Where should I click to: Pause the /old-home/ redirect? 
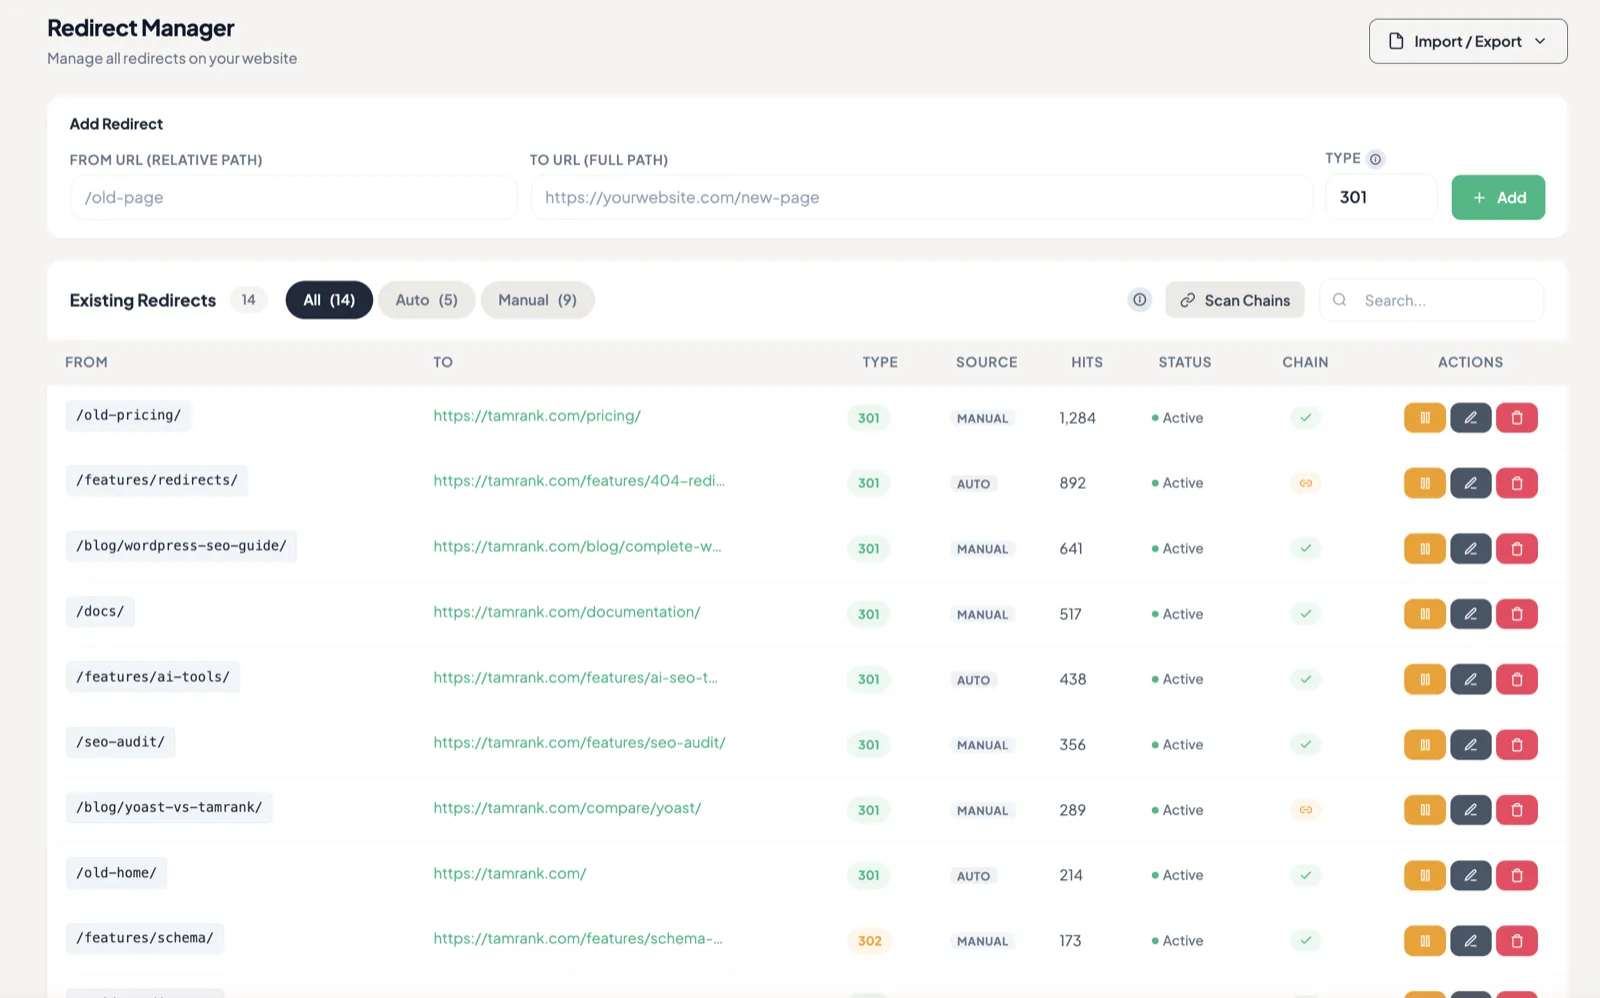click(1424, 875)
